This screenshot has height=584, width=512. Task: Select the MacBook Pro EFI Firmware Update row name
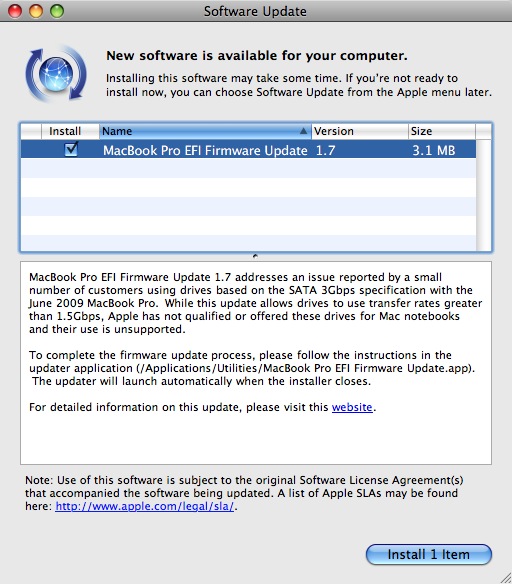pos(205,150)
